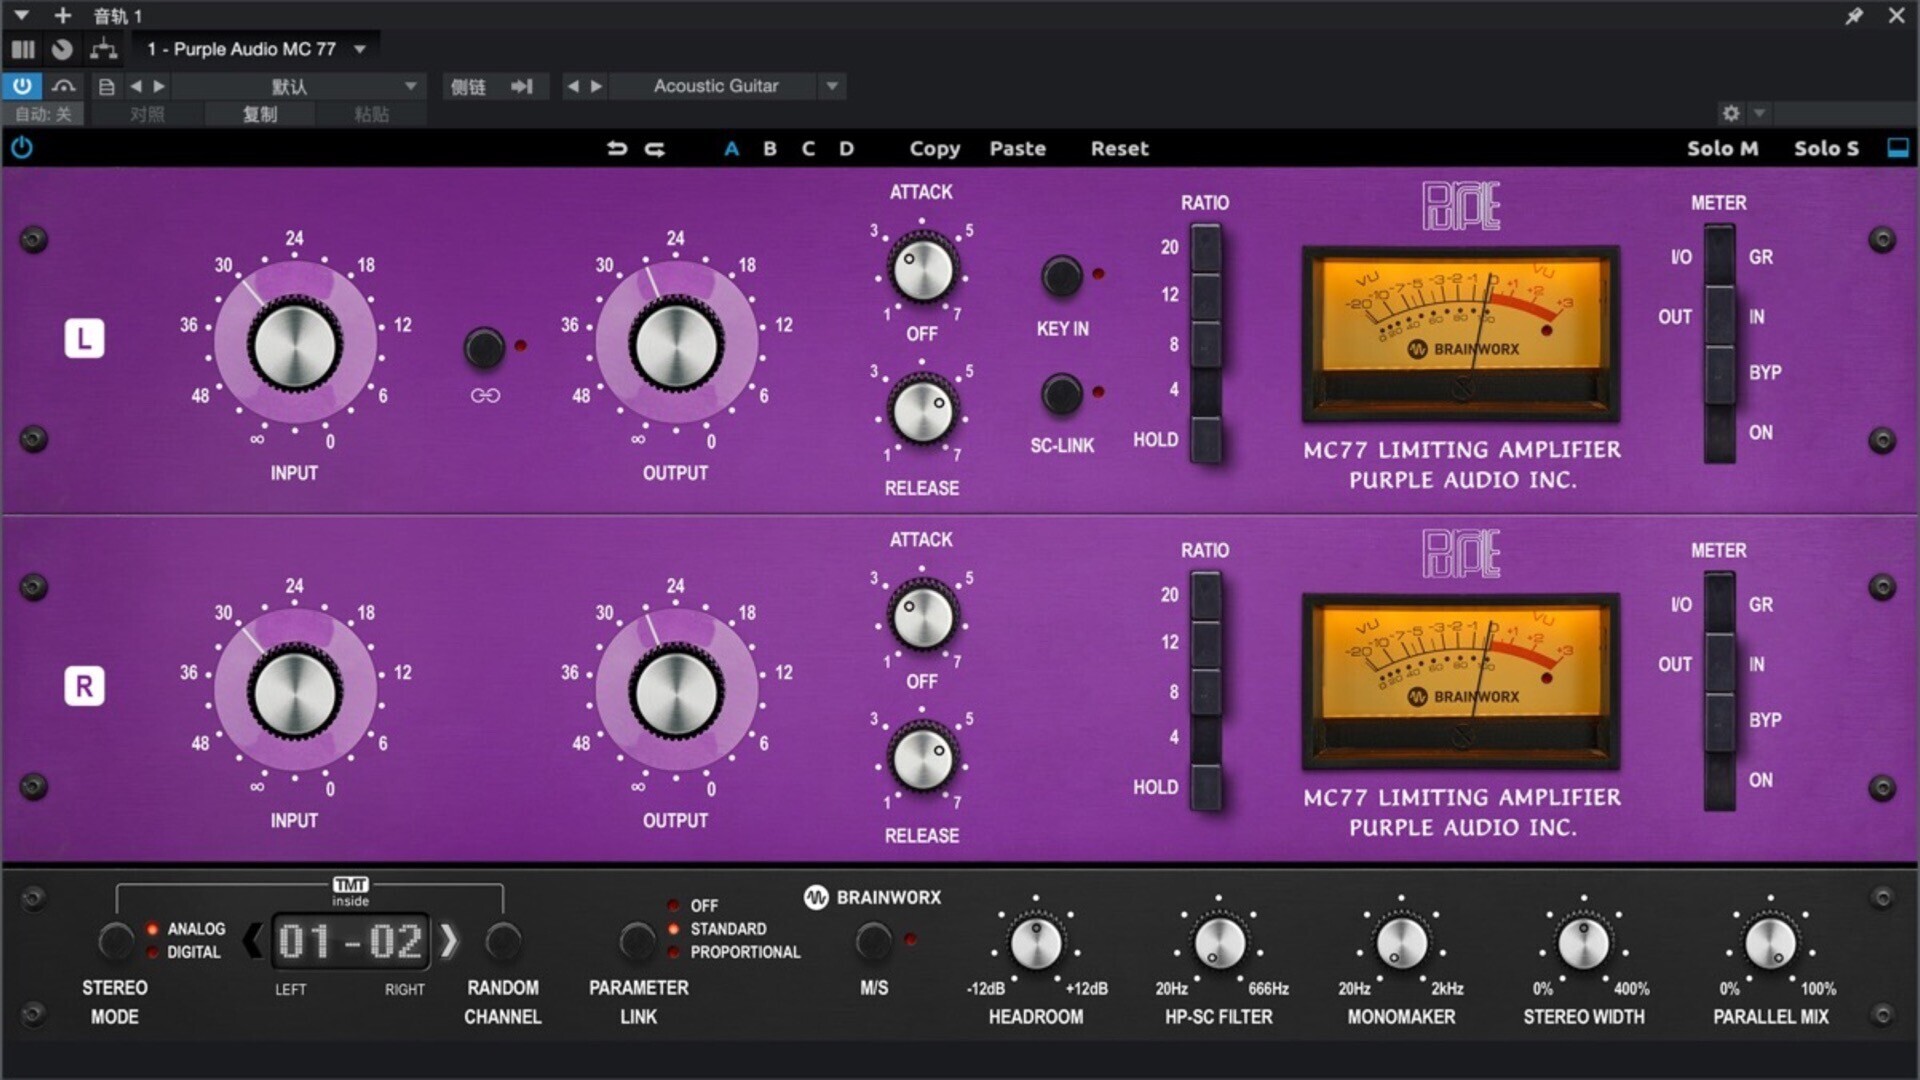Click the undo arrow icon
Image resolution: width=1920 pixels, height=1080 pixels.
click(617, 148)
